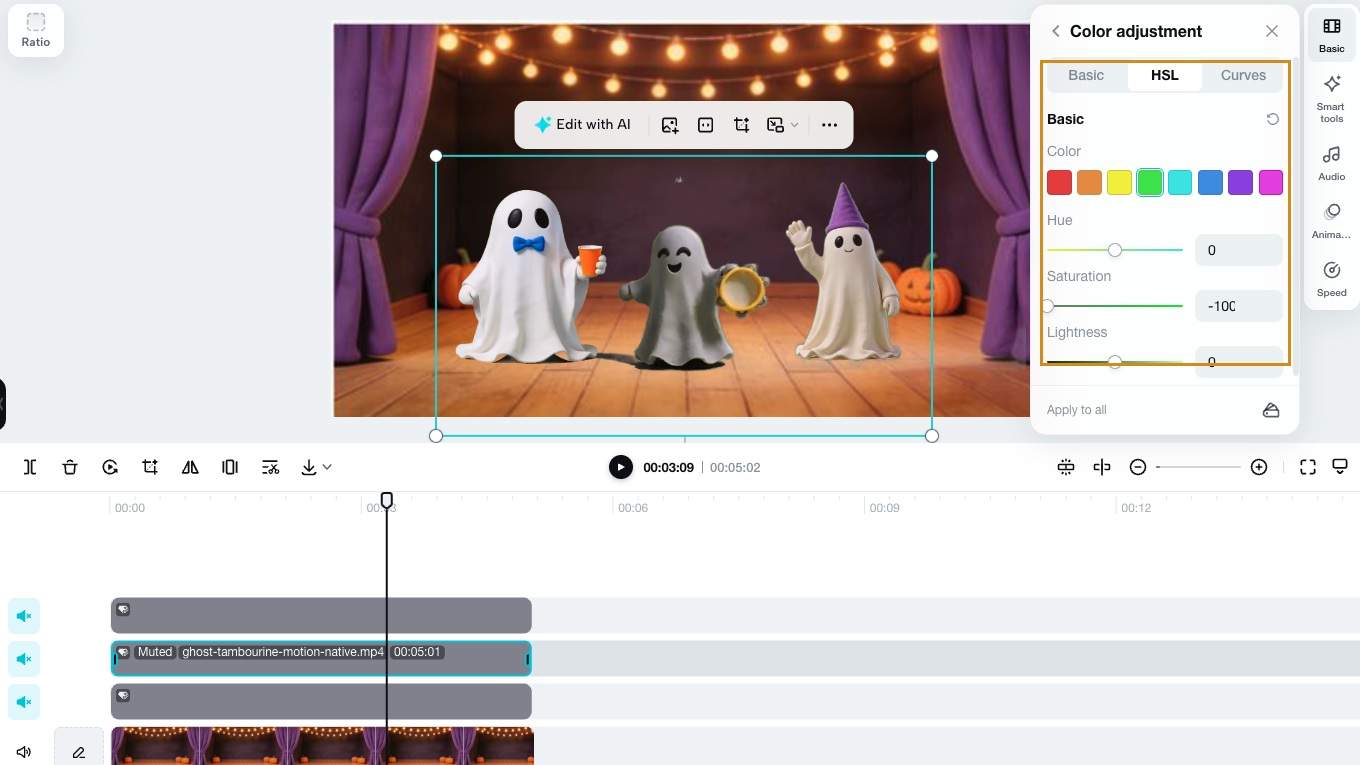The image size is (1360, 765).
Task: Click the Saturation slider handle
Action: click(1048, 306)
